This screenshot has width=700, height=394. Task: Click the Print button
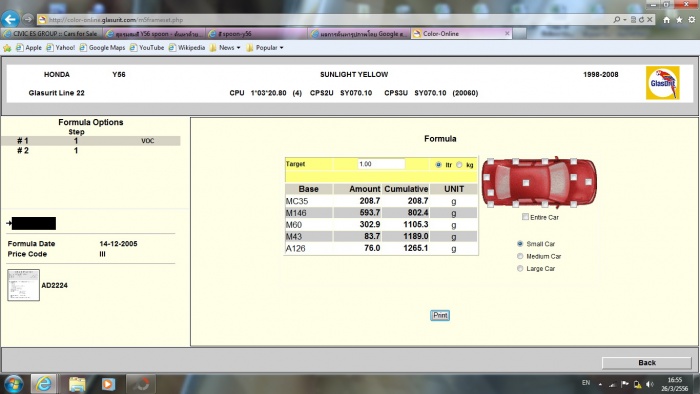pyautogui.click(x=440, y=315)
